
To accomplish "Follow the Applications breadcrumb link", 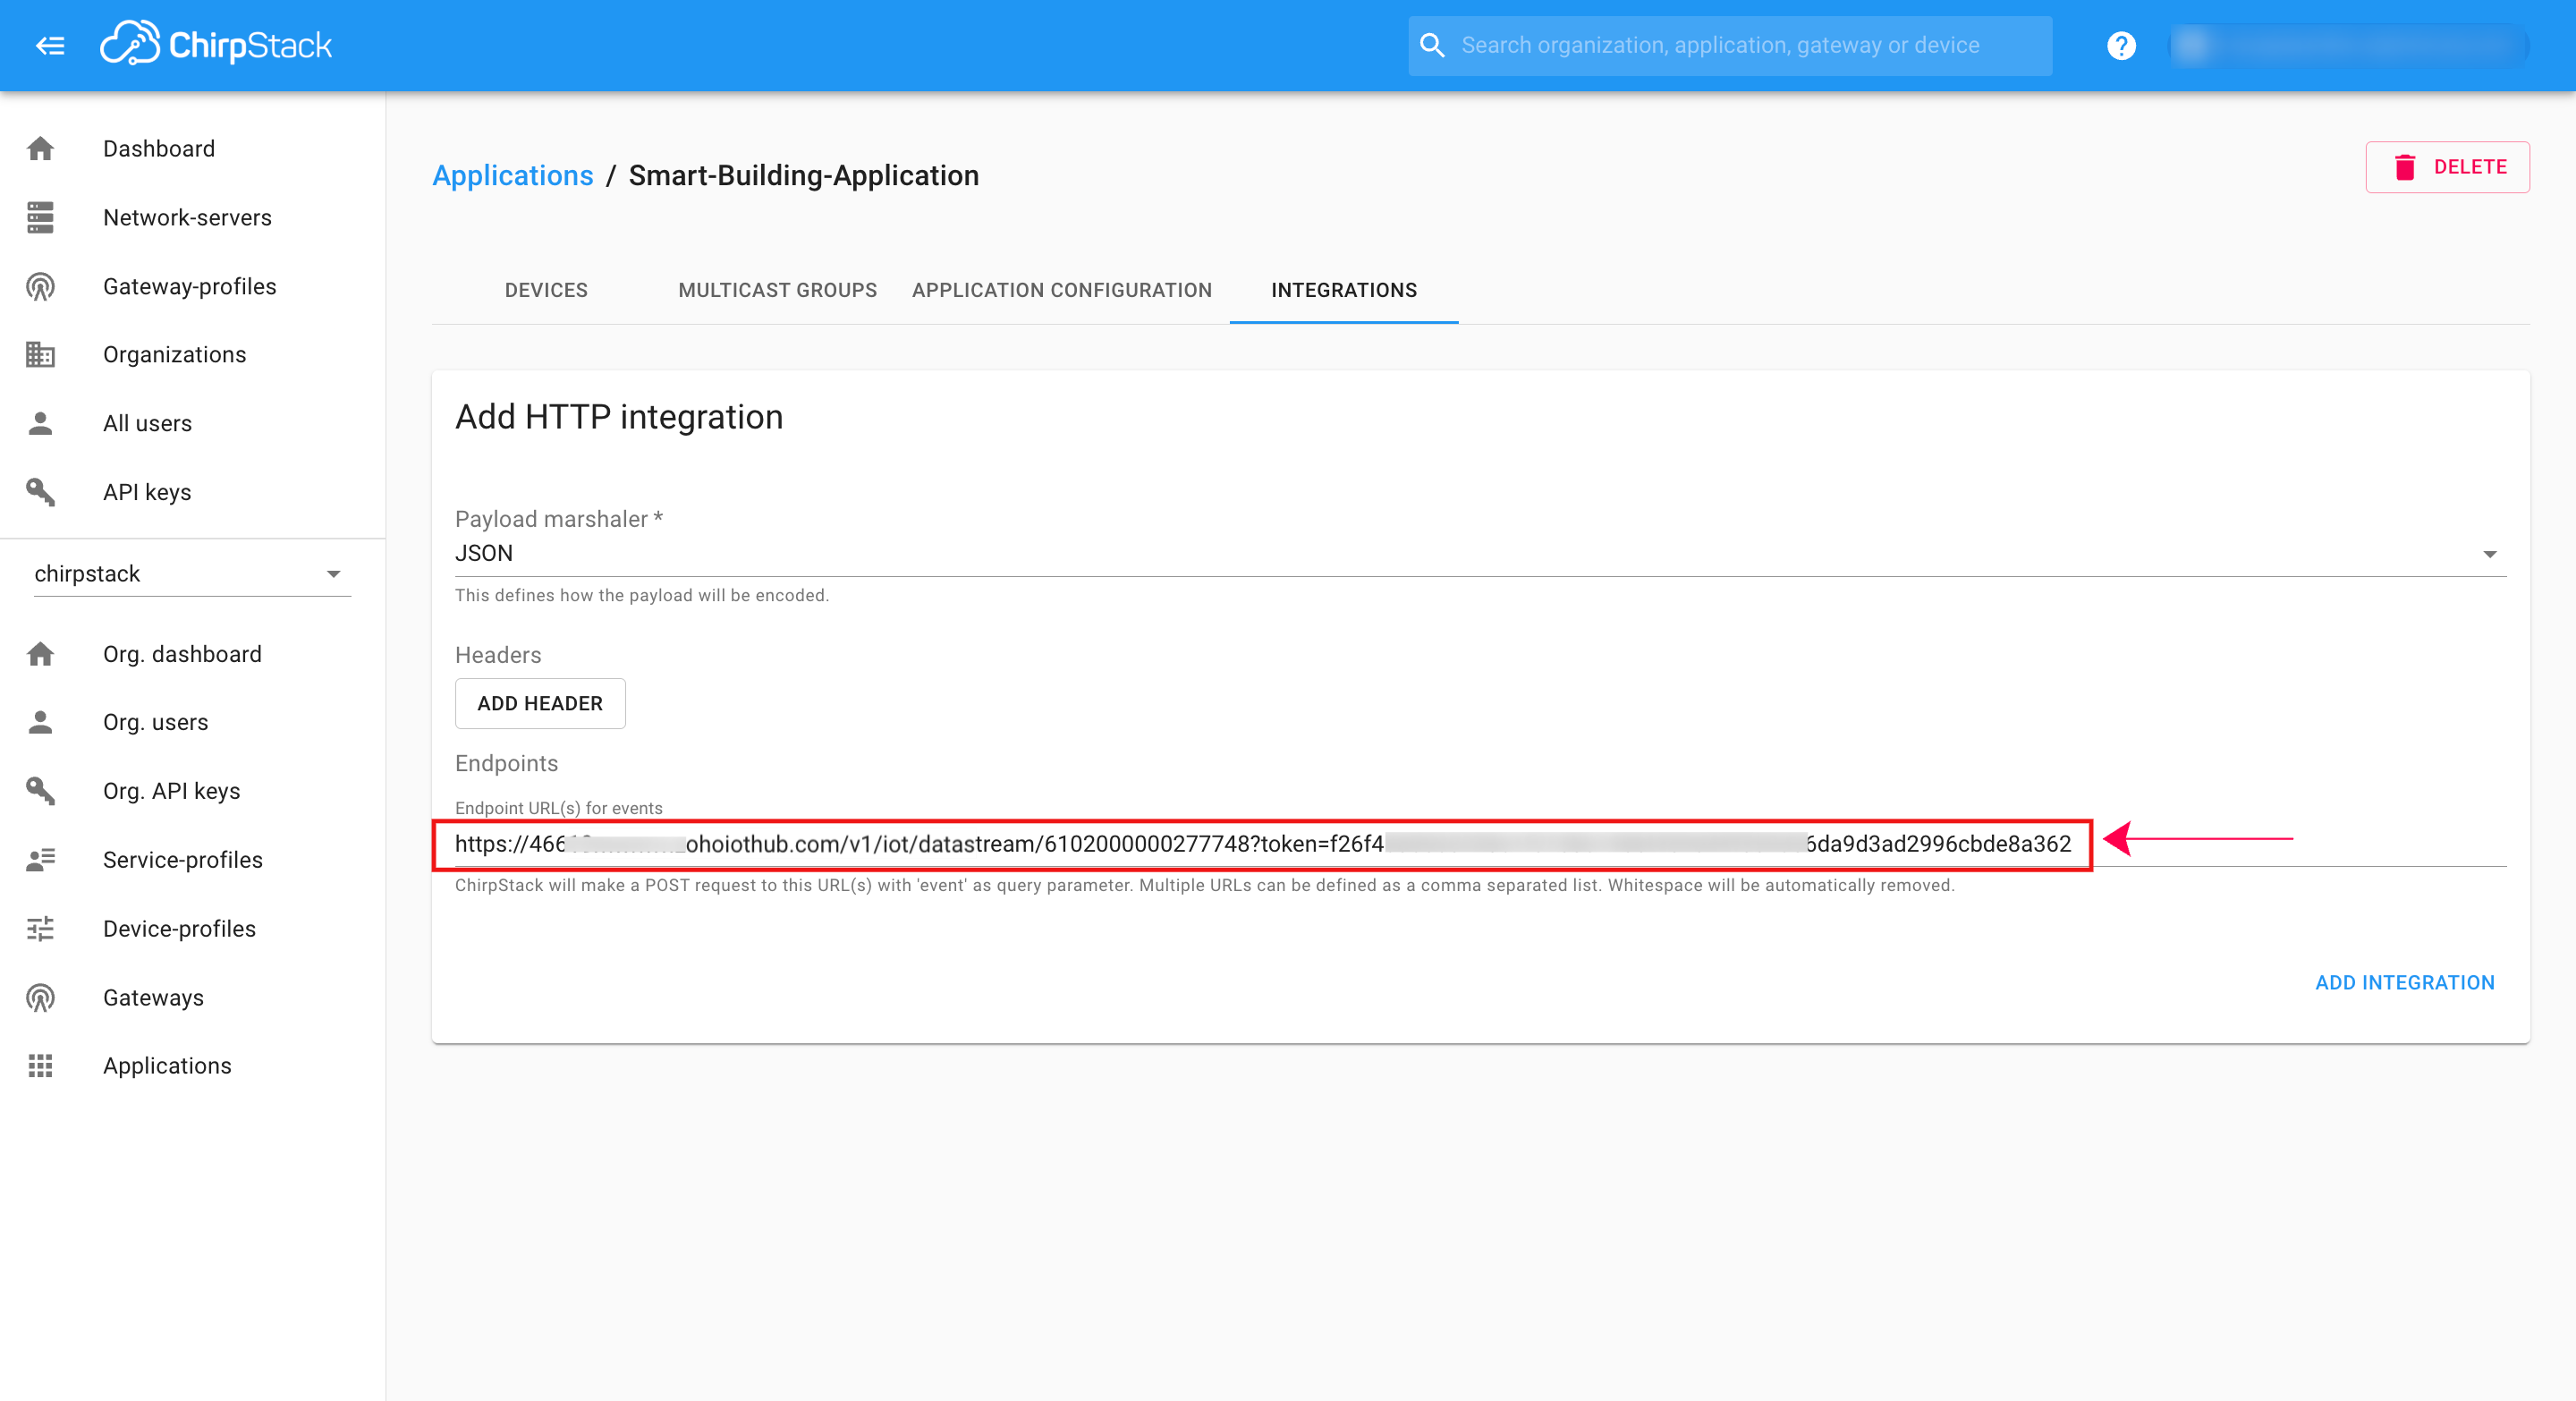I will click(512, 175).
